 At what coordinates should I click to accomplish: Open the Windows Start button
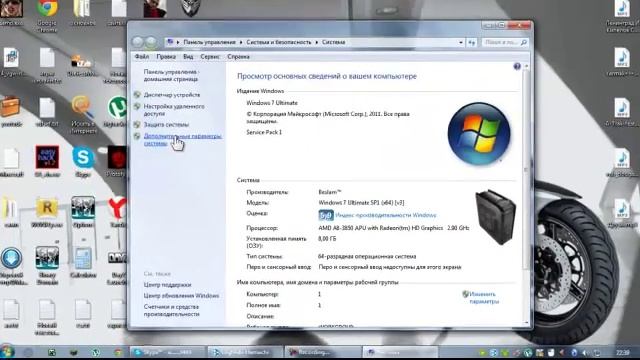point(7,352)
